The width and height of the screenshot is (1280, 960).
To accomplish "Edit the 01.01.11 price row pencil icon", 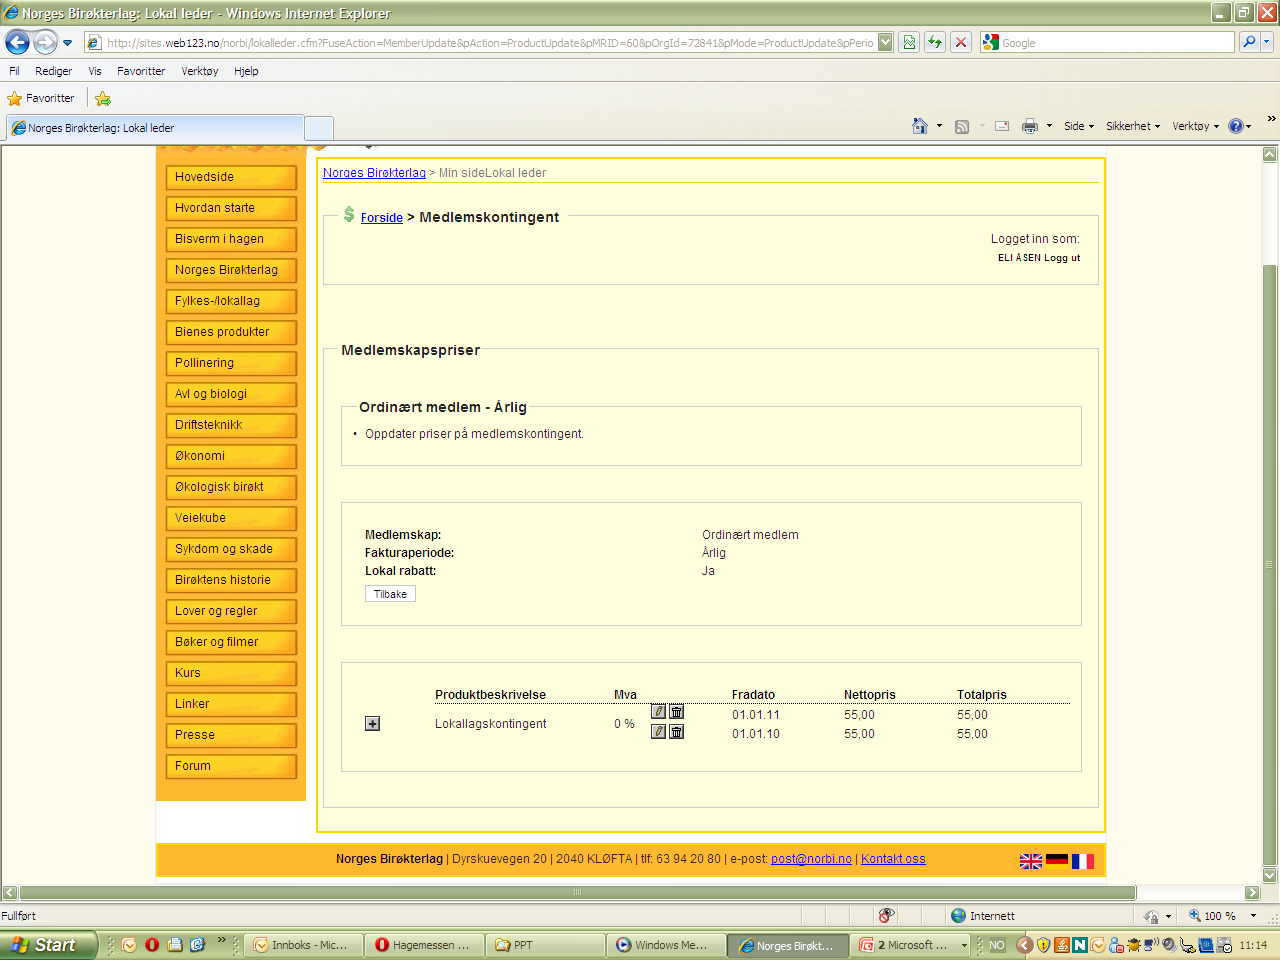I will [x=658, y=711].
